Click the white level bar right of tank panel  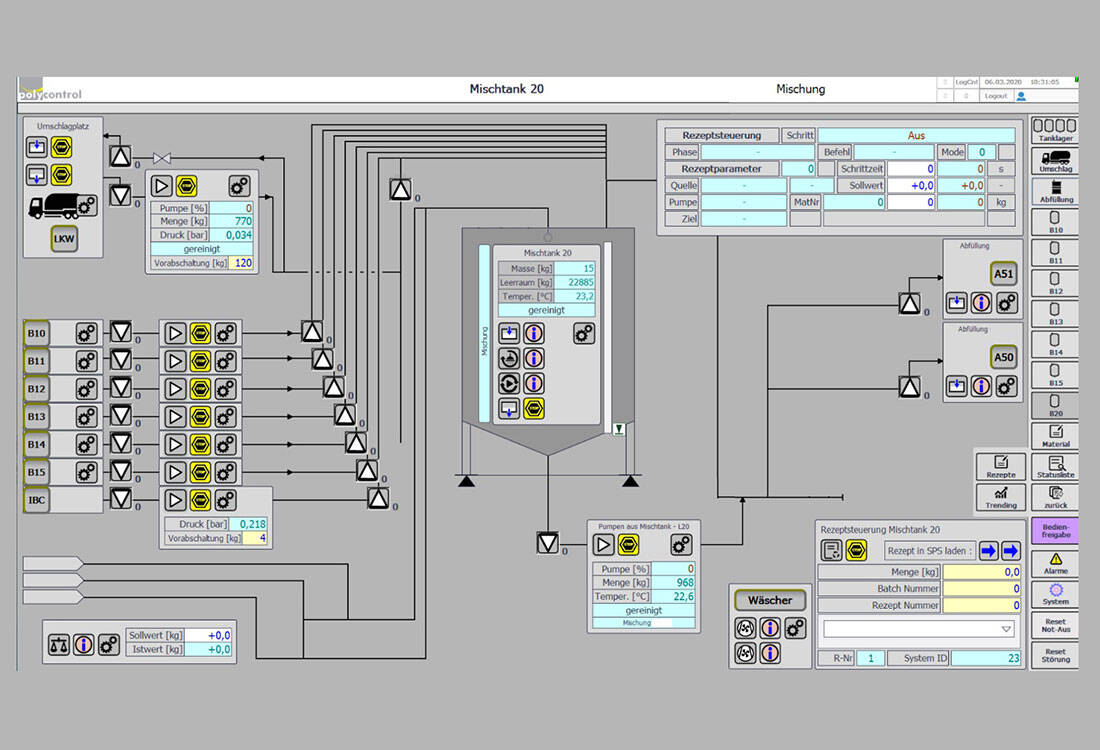coord(608,337)
